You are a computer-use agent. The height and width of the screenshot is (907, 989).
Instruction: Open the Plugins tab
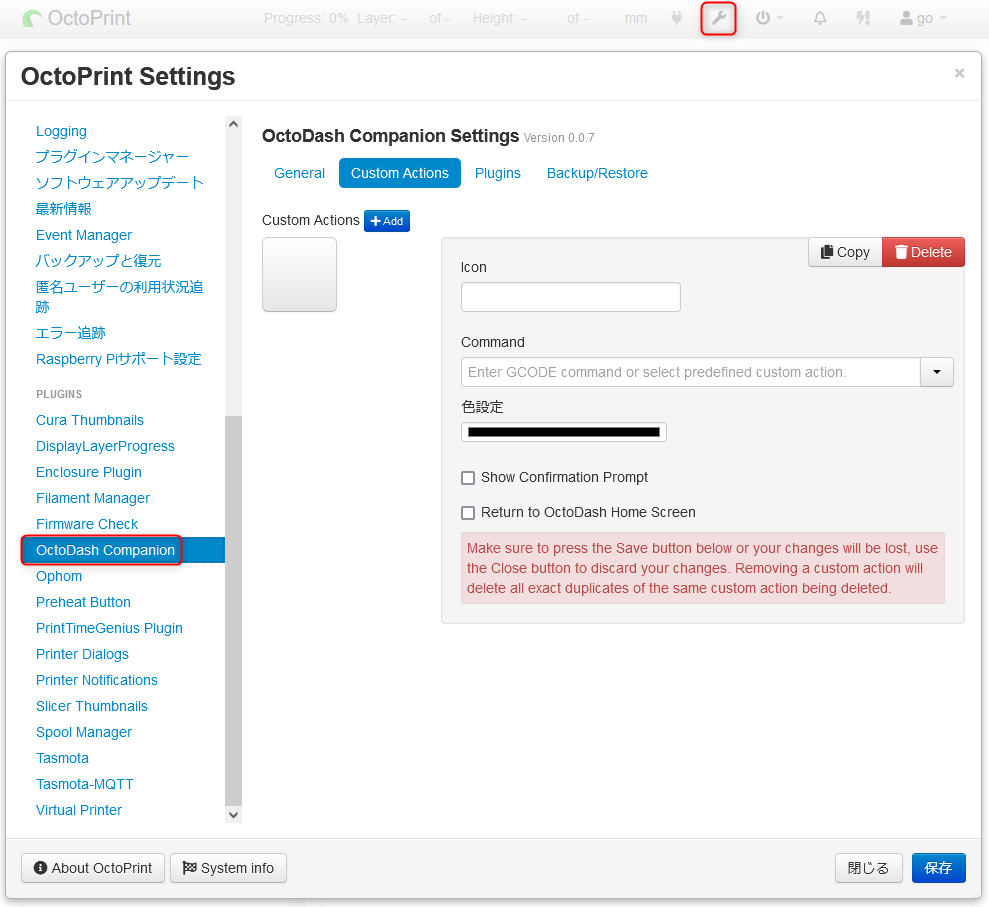498,173
